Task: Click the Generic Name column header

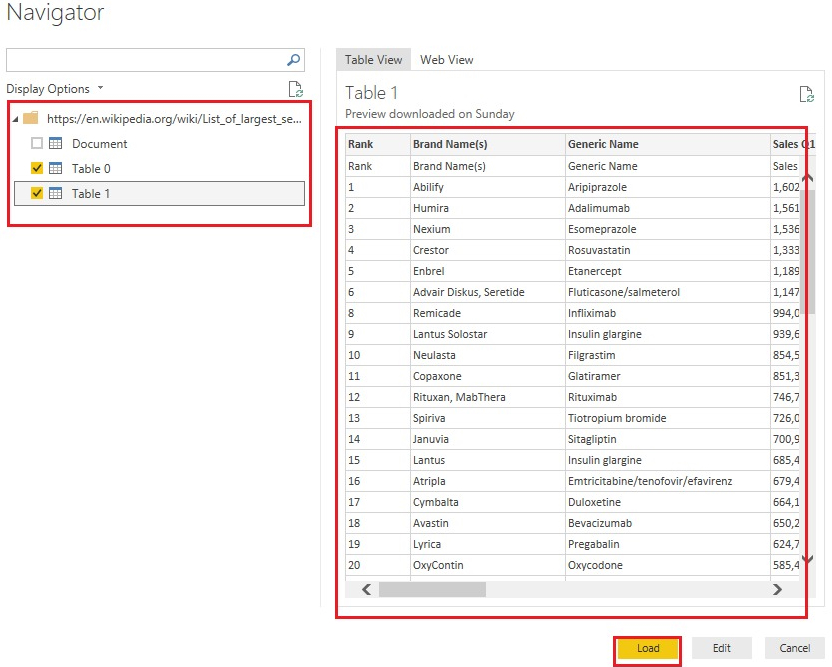Action: (668, 144)
